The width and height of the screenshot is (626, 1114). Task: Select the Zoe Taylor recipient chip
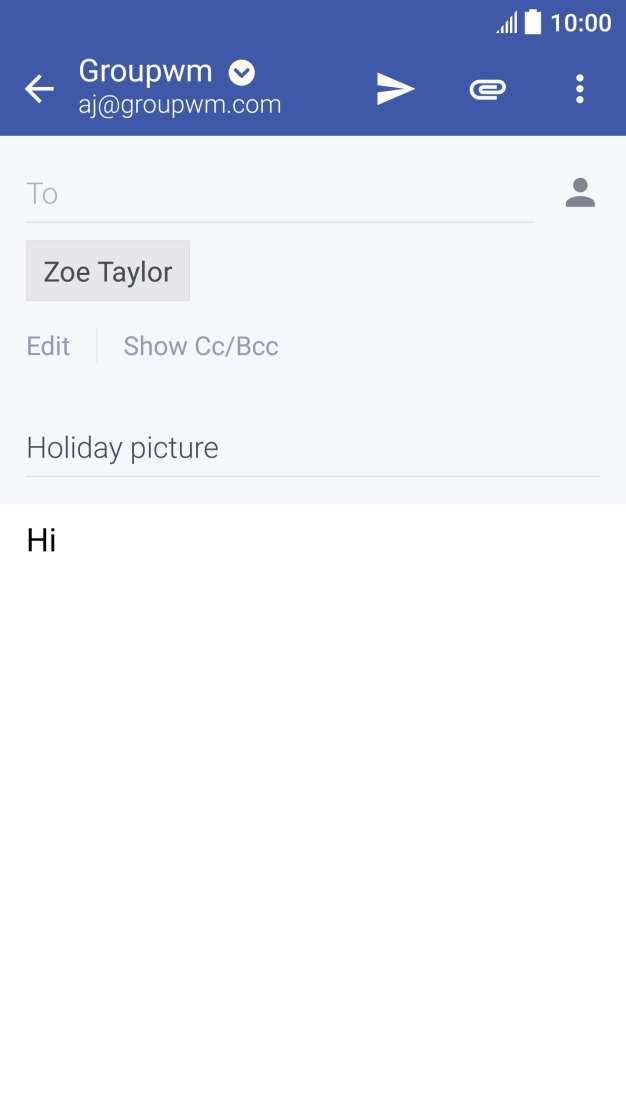[108, 272]
